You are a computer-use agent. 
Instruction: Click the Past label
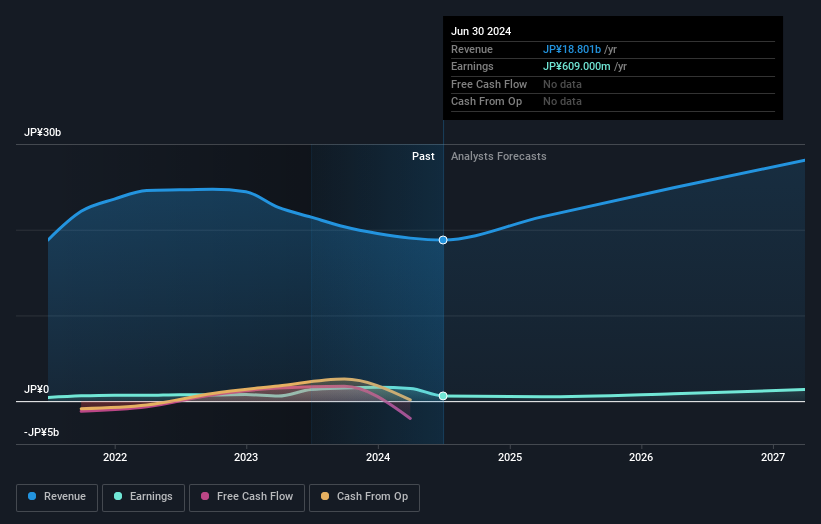(423, 156)
